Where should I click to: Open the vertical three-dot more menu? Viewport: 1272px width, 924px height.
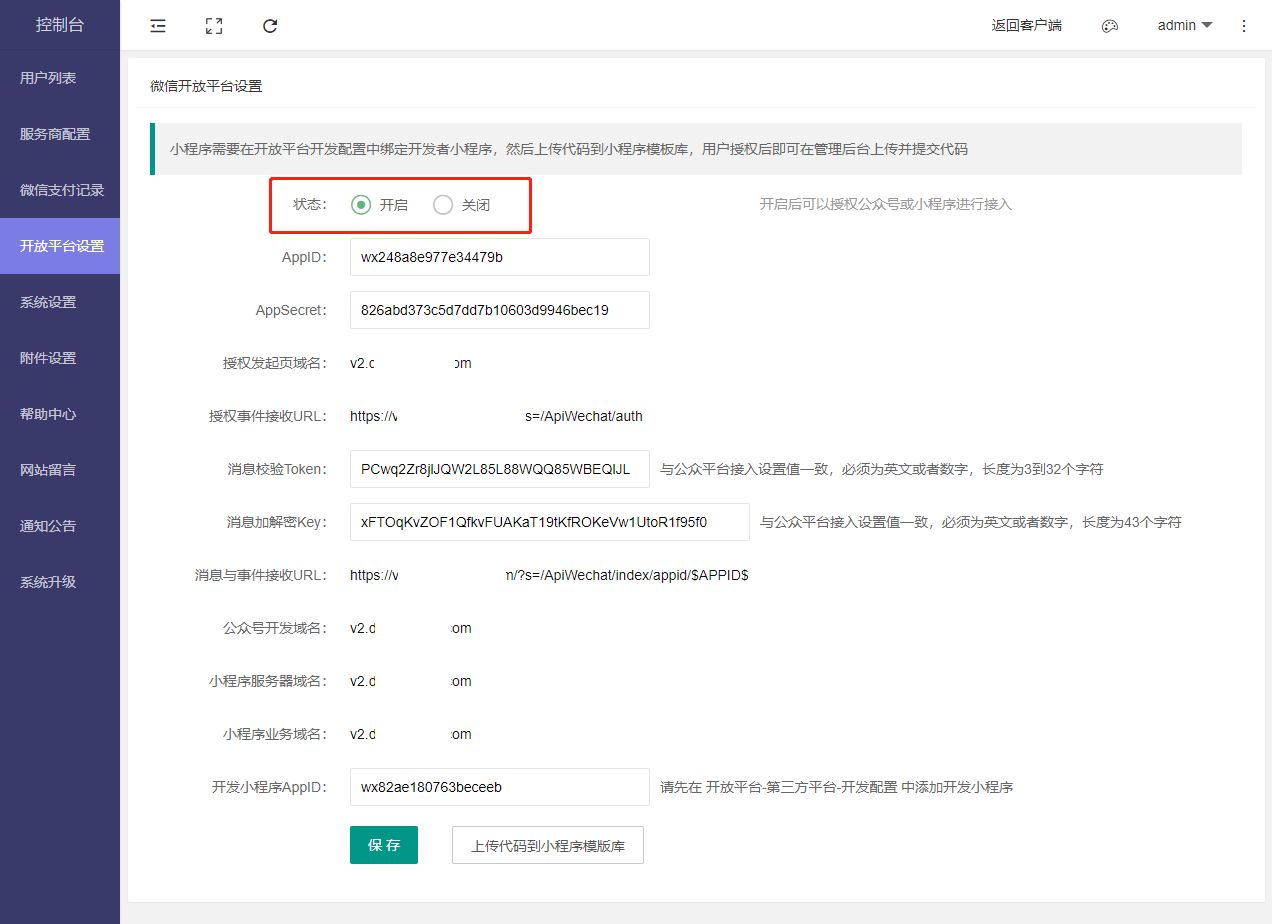[x=1244, y=26]
